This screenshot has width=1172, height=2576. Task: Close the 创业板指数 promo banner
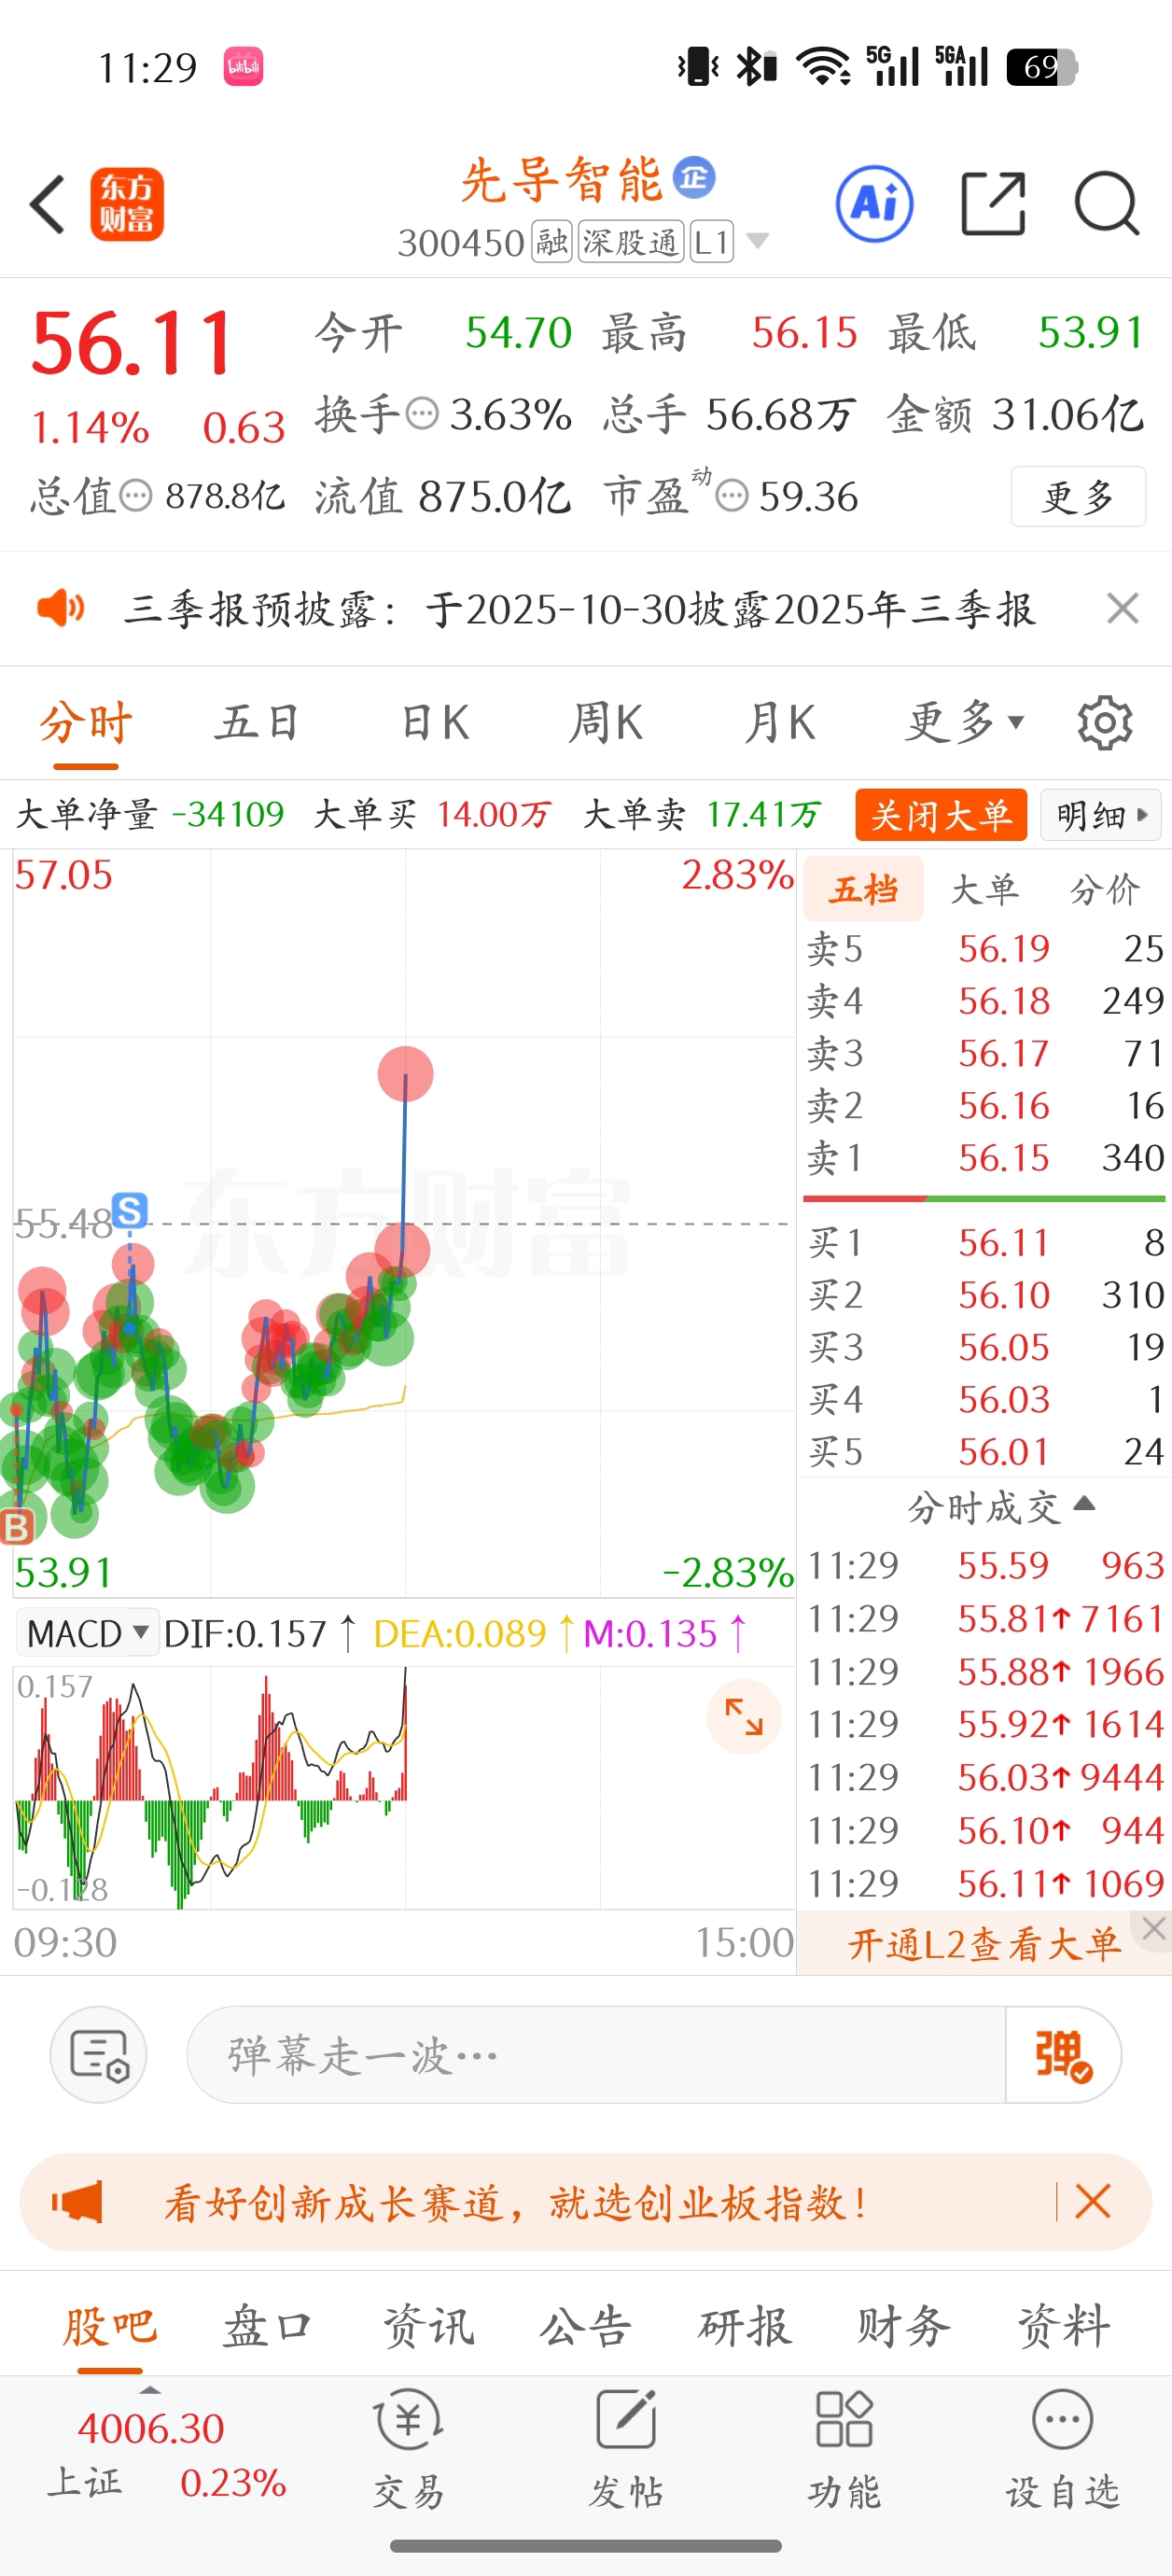point(1092,2201)
